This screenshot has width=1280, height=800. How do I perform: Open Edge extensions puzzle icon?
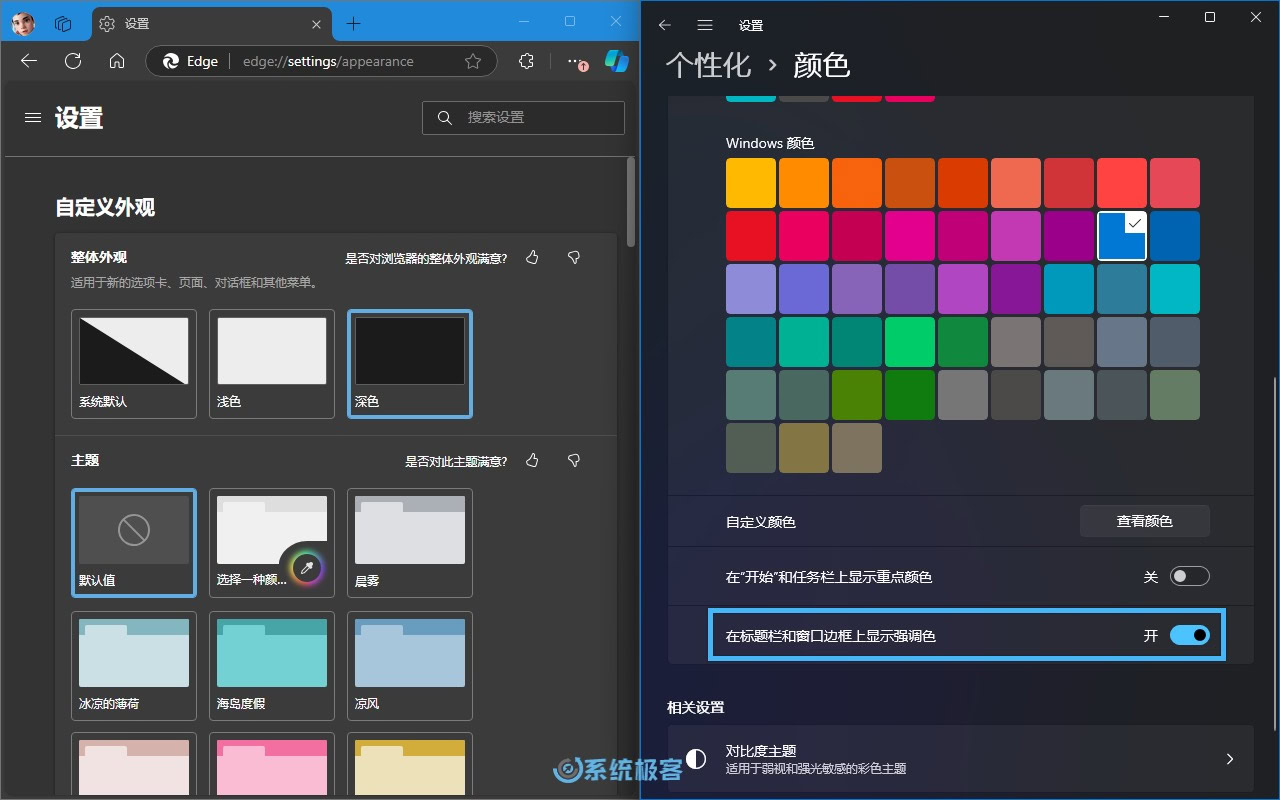pyautogui.click(x=527, y=61)
